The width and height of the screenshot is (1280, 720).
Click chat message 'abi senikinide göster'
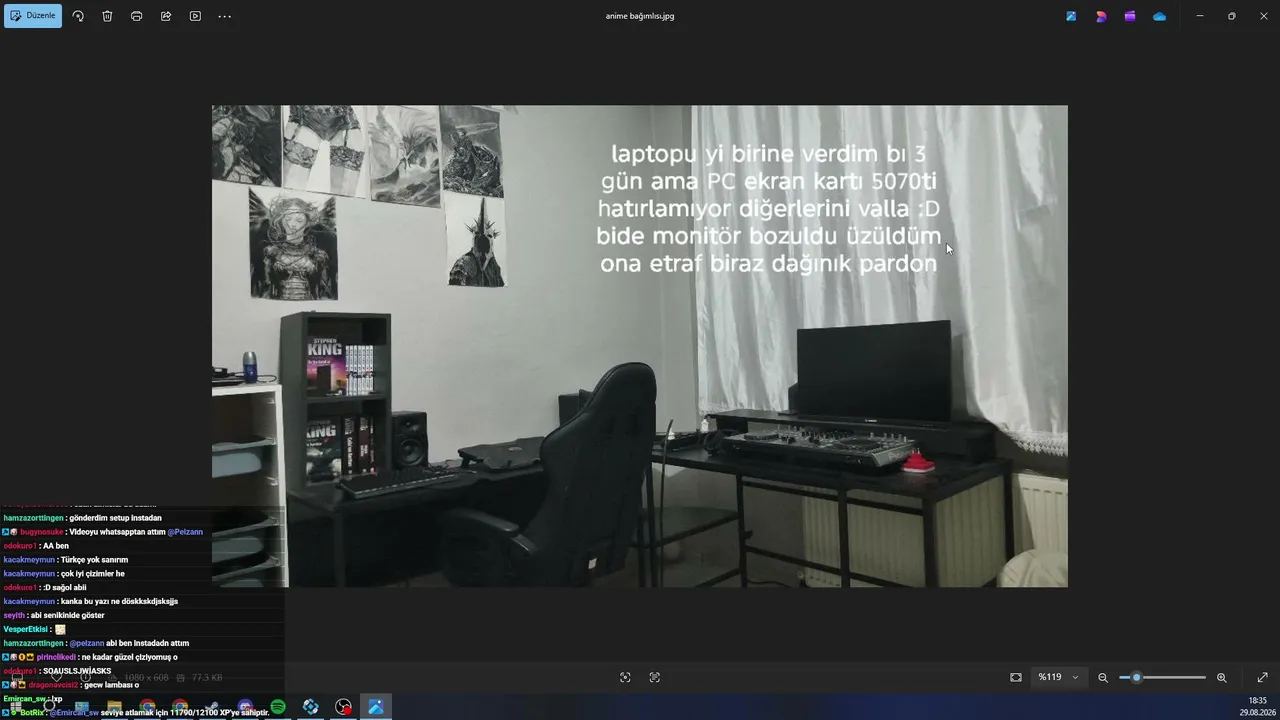point(66,616)
